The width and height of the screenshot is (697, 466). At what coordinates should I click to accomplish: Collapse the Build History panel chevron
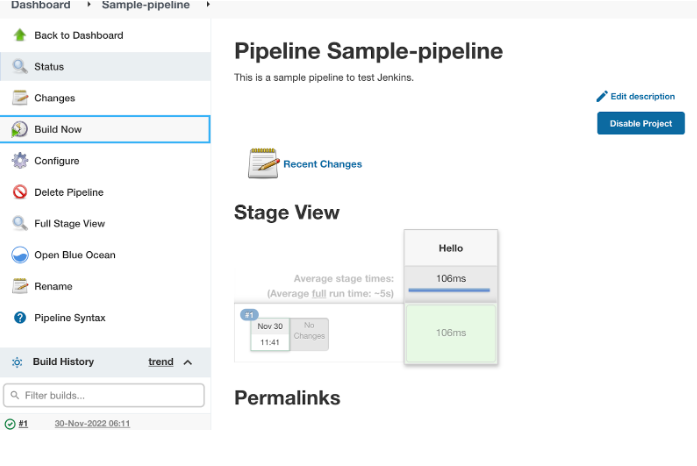(x=188, y=362)
